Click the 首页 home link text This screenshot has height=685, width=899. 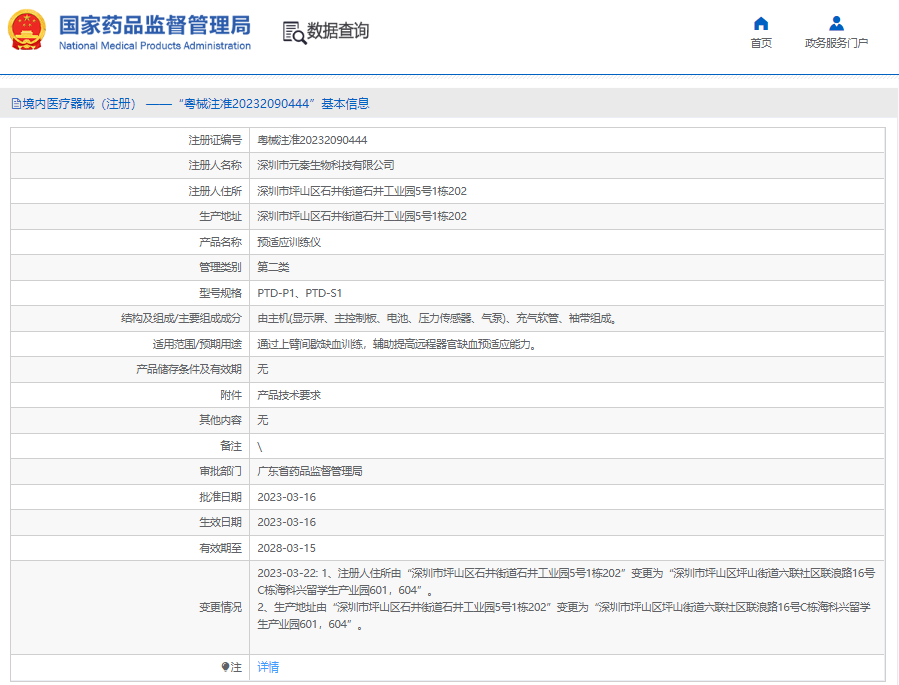(x=761, y=43)
